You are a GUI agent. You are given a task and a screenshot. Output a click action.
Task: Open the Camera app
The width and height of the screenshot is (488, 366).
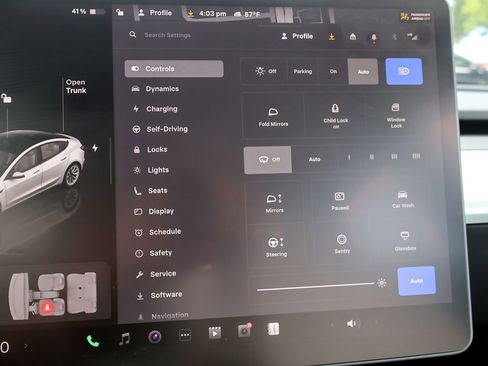point(155,337)
